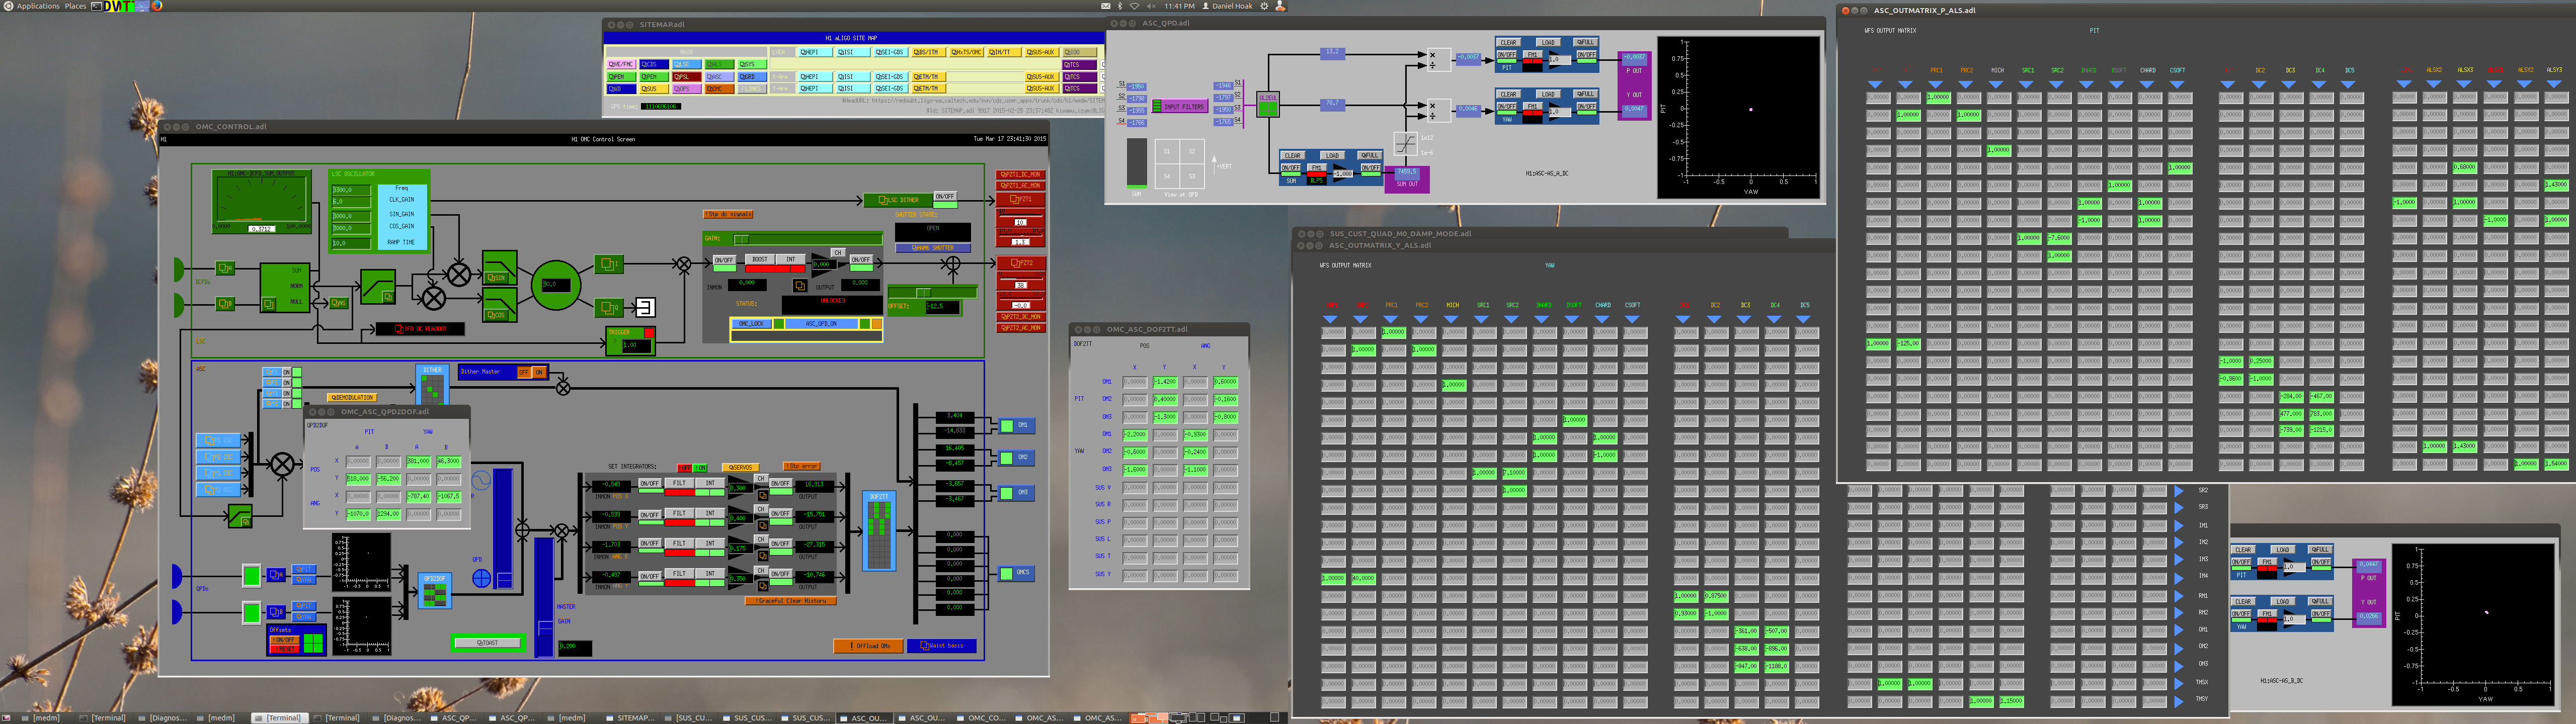2576x724 pixels.
Task: Open the Applications menu
Action: [38, 6]
